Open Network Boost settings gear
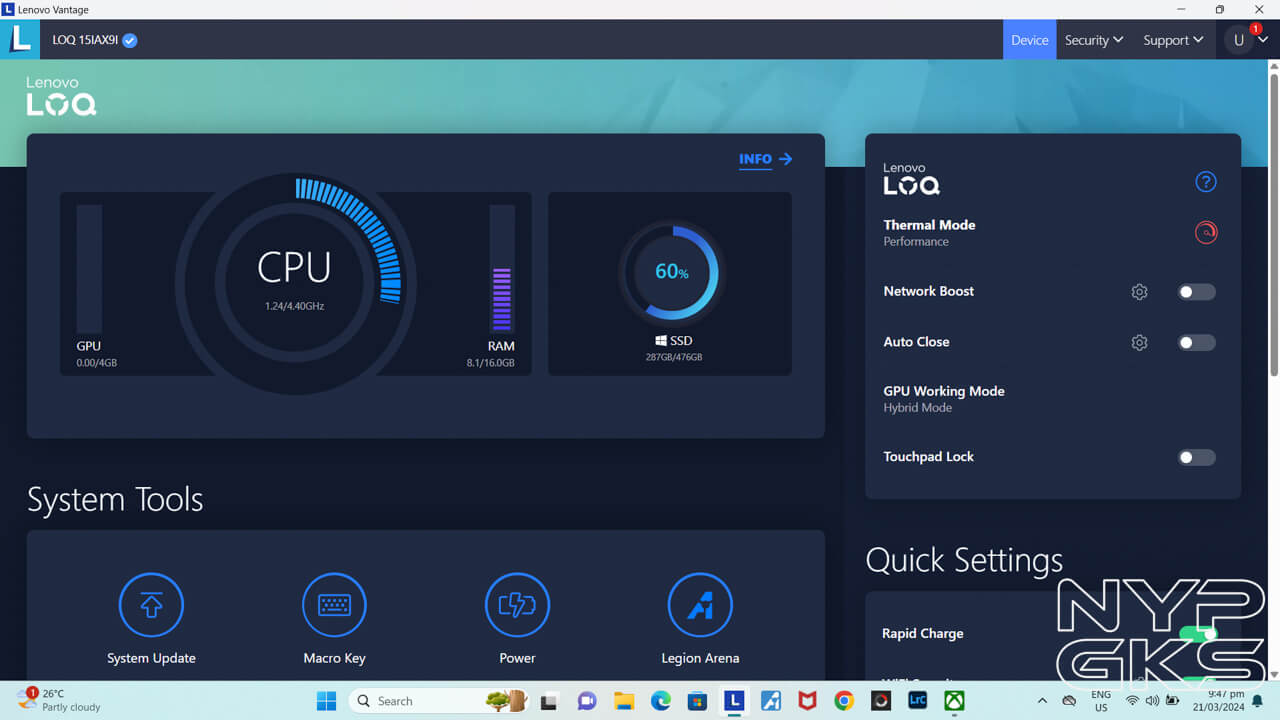This screenshot has height=720, width=1280. click(x=1139, y=292)
